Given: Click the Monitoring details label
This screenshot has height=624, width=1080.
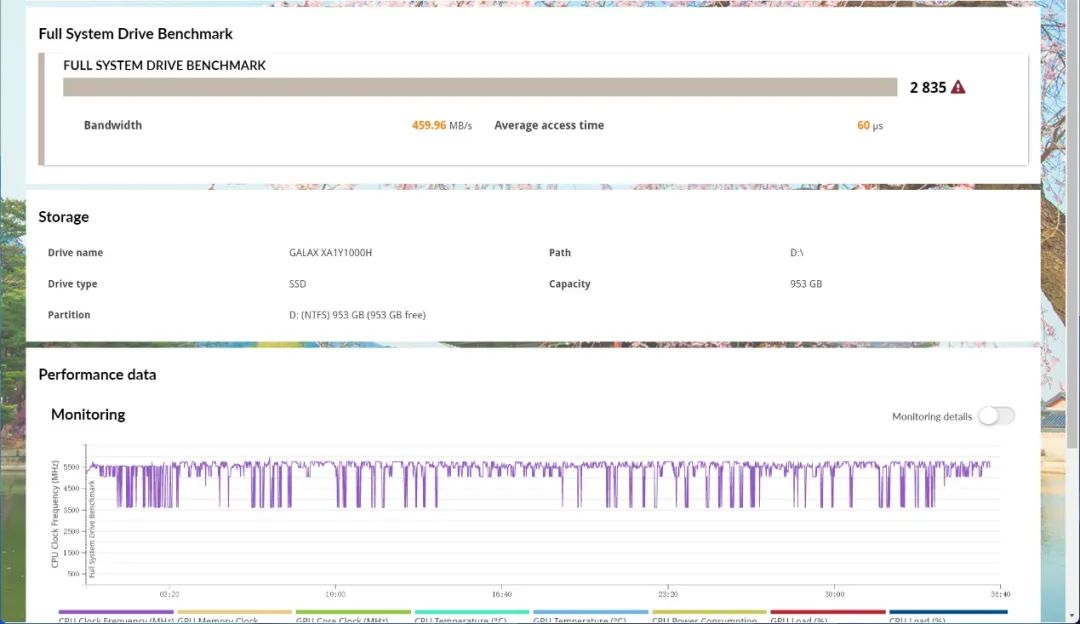Looking at the screenshot, I should pyautogui.click(x=931, y=417).
